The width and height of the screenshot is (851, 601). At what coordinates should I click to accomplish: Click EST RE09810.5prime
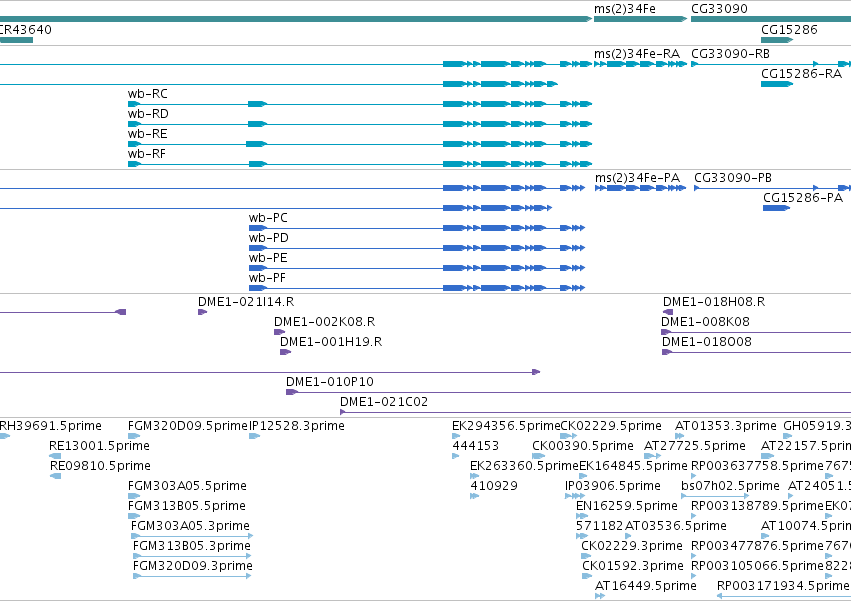100,466
